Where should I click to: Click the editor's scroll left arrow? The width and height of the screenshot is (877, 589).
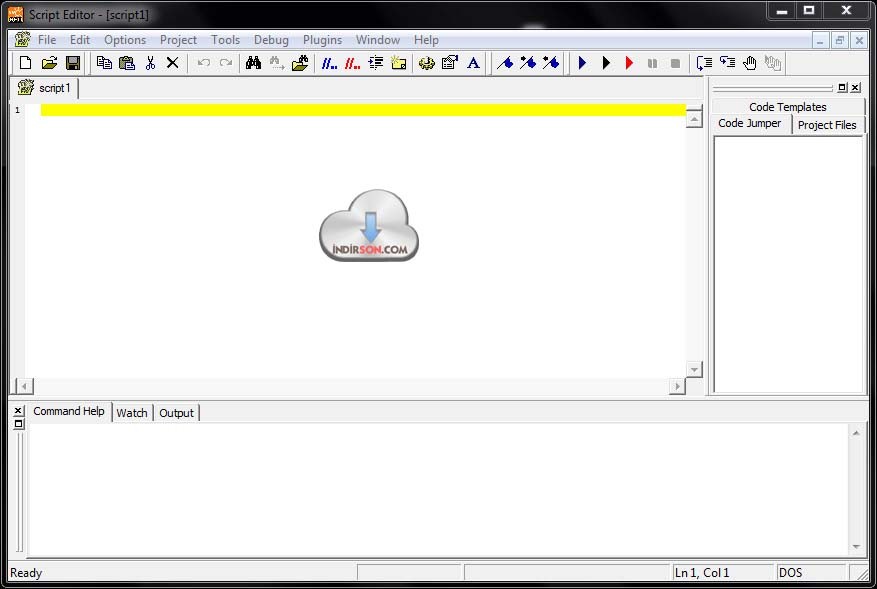pos(24,386)
